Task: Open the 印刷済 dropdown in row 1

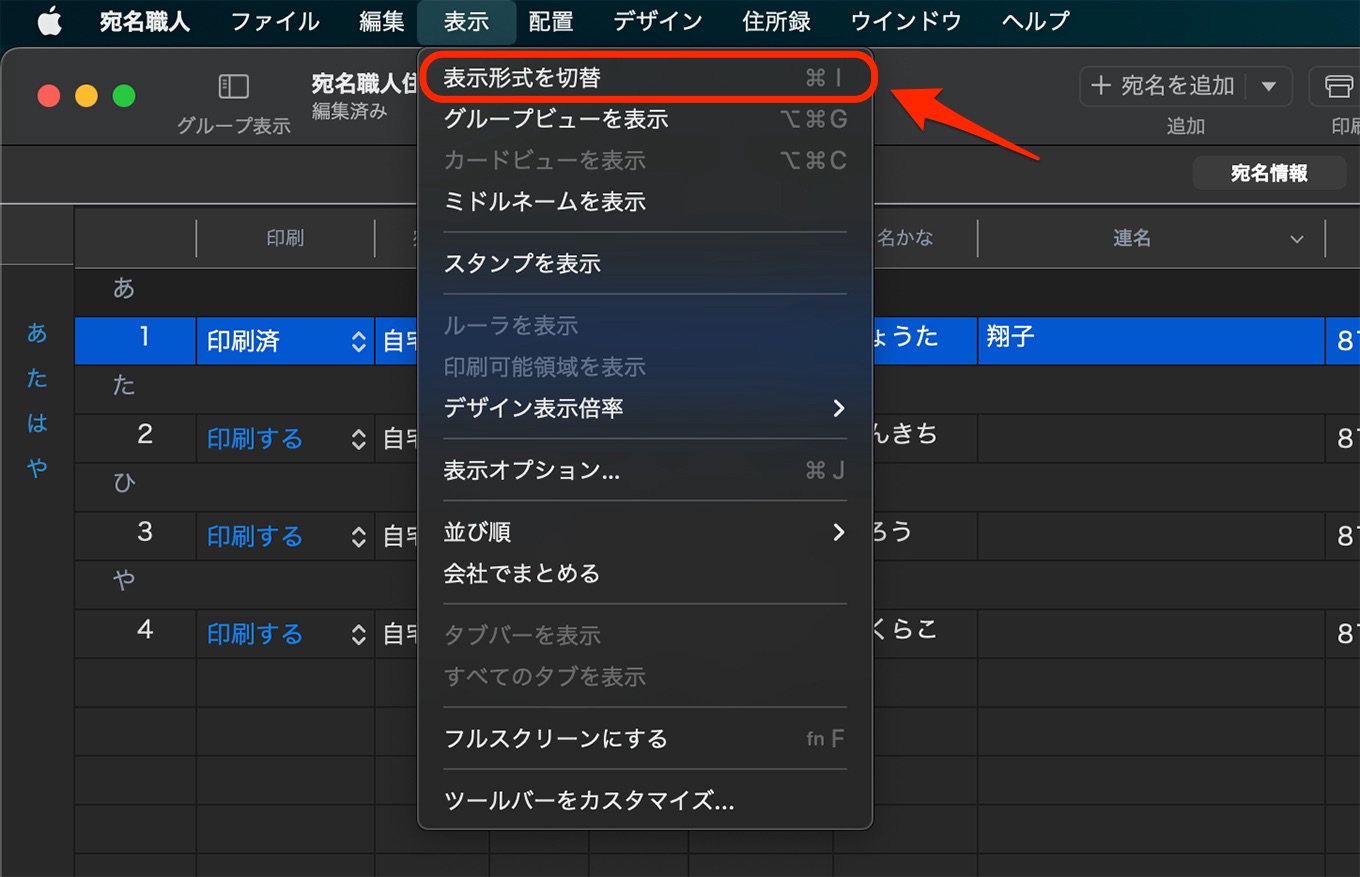Action: pyautogui.click(x=286, y=341)
